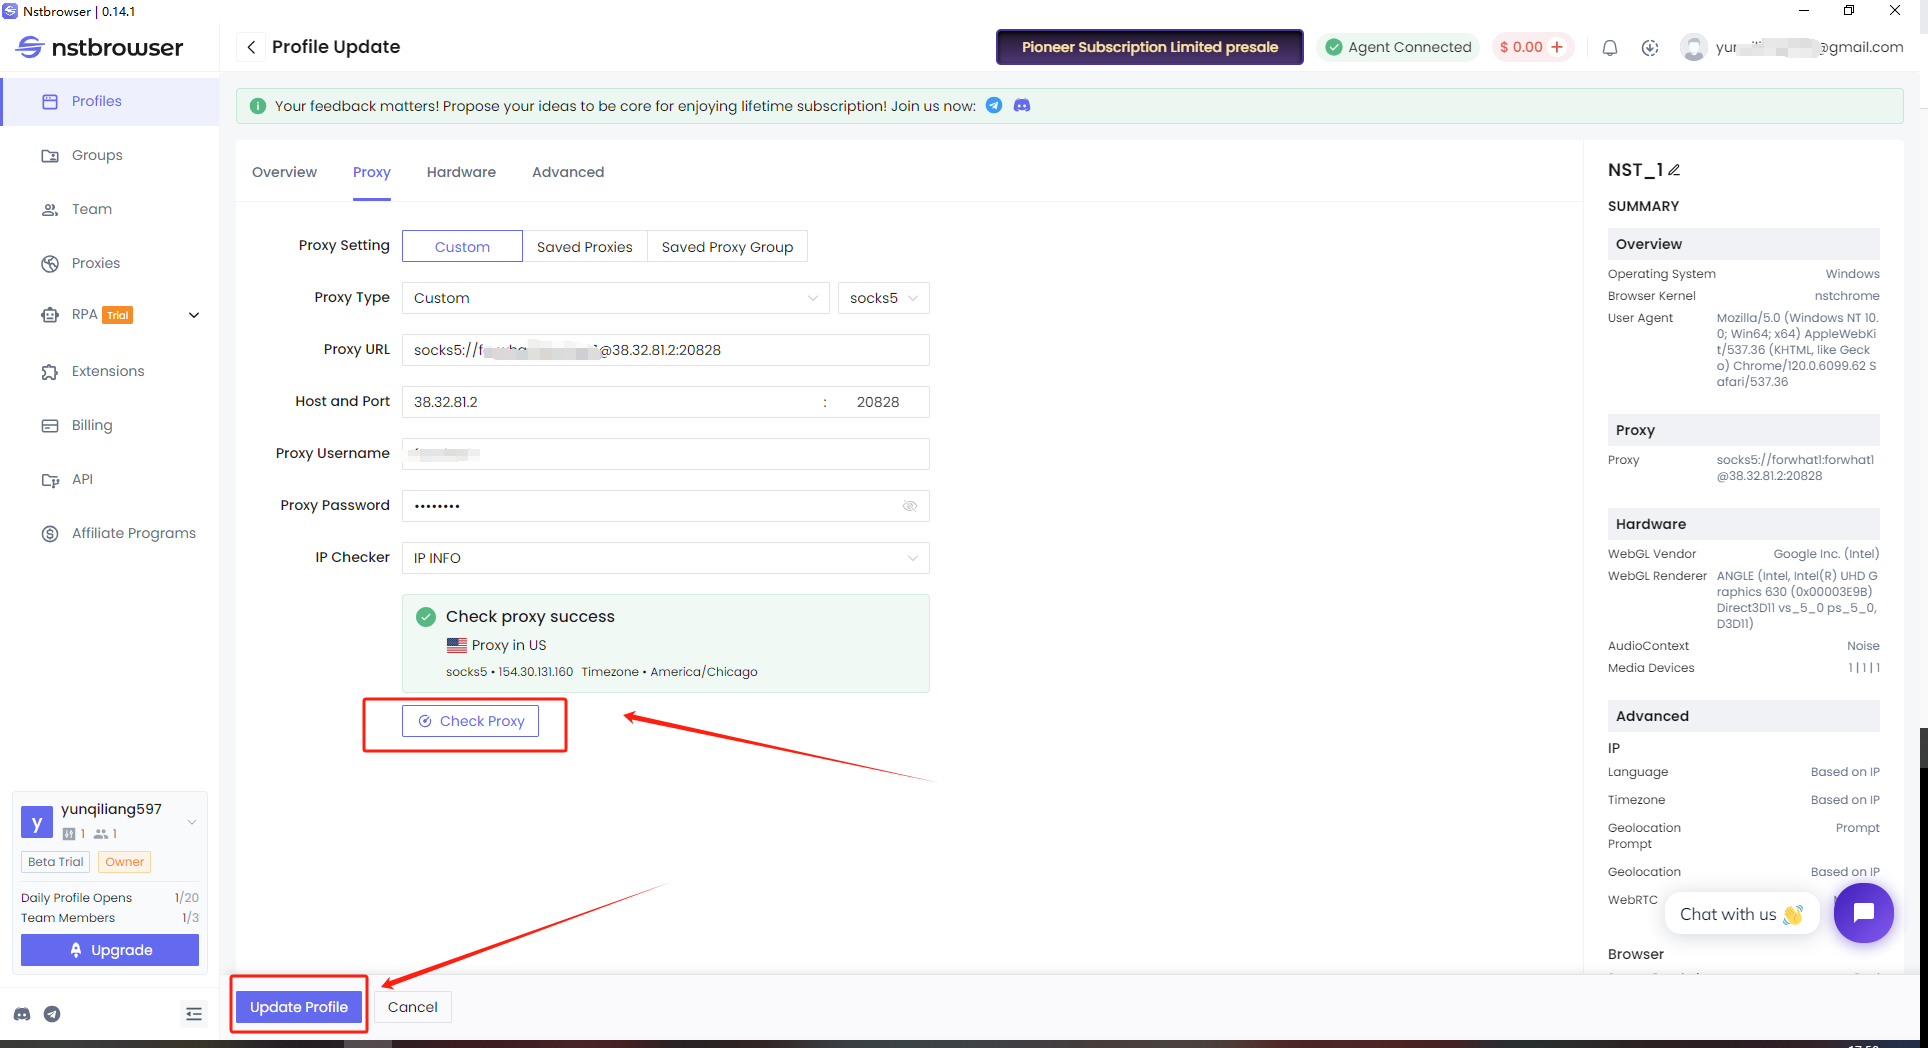This screenshot has width=1928, height=1048.
Task: Switch to the Hardware tab
Action: (461, 172)
